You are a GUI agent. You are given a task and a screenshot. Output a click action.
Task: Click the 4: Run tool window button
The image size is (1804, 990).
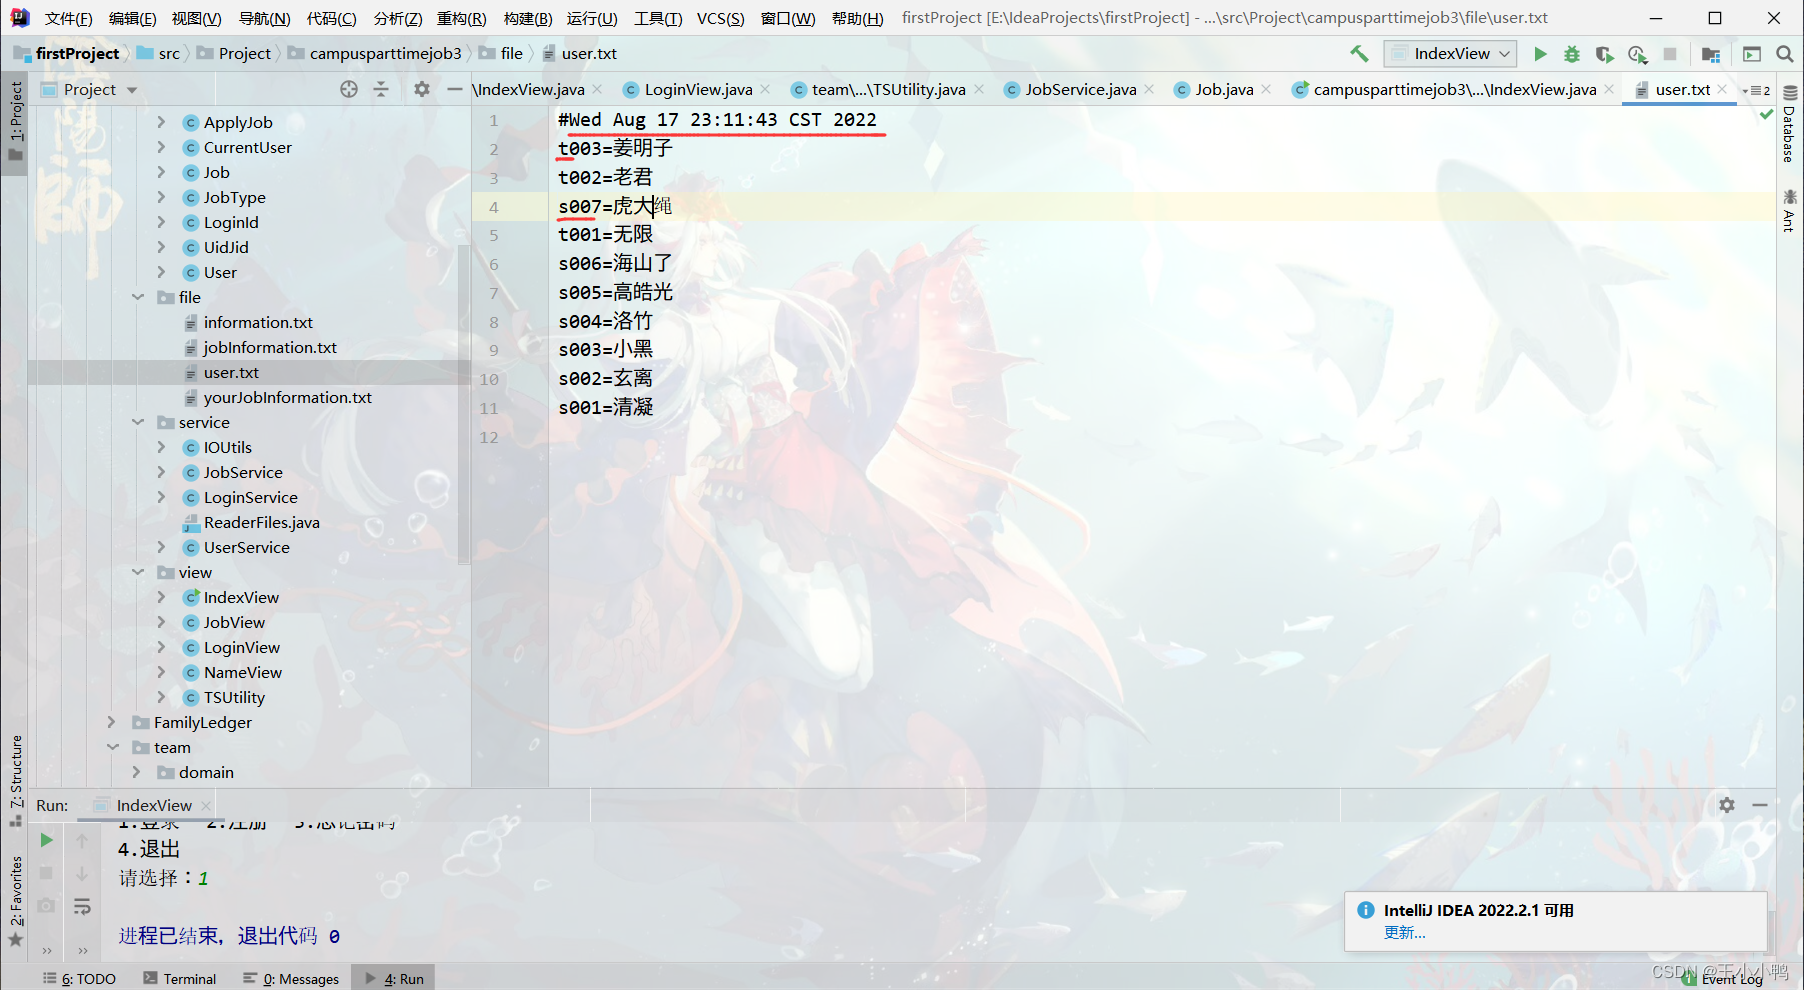pos(395,979)
